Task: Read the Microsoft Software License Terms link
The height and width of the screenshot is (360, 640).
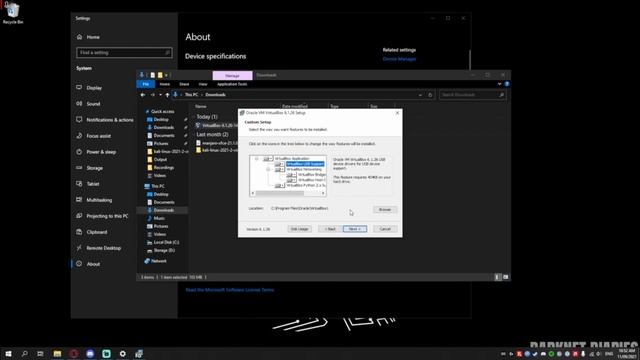Action: 230,290
